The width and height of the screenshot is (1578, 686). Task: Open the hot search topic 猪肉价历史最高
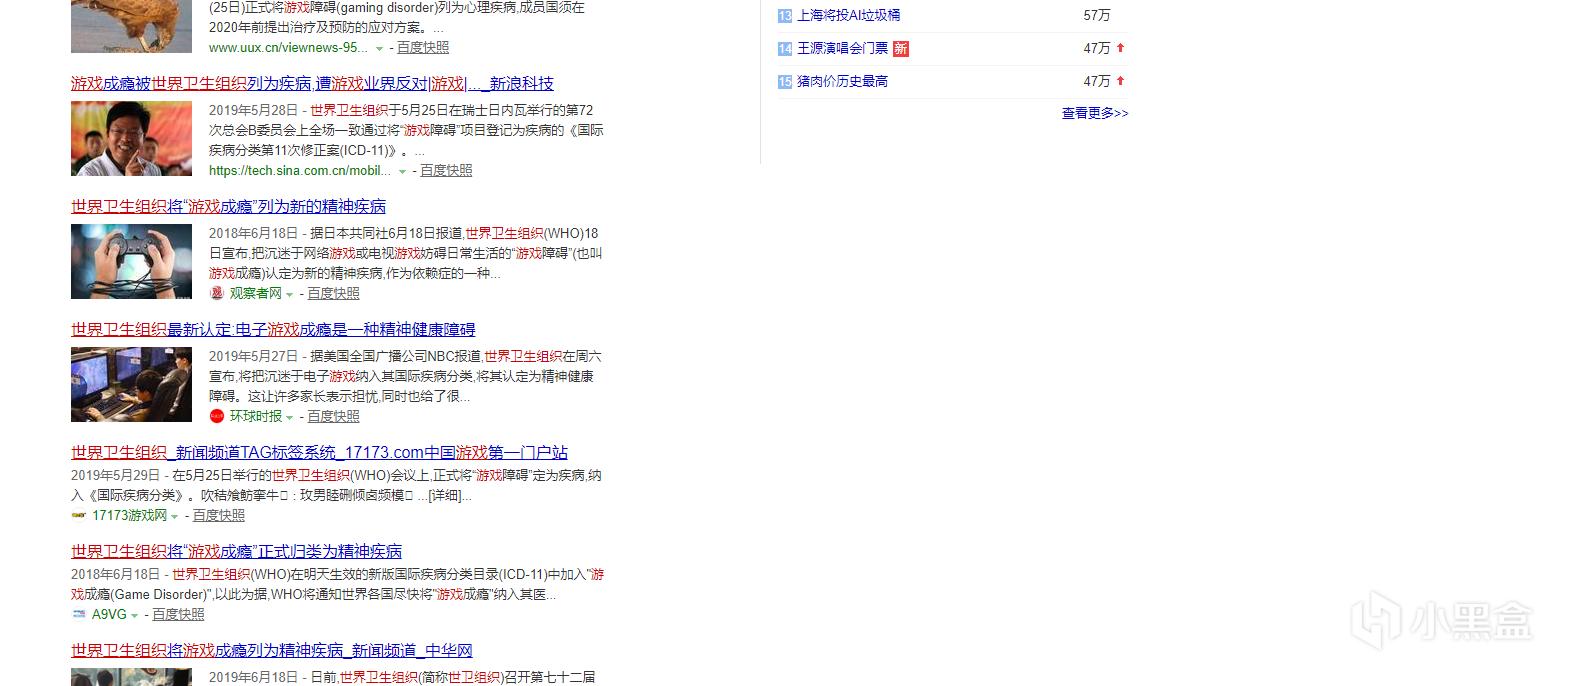click(842, 81)
